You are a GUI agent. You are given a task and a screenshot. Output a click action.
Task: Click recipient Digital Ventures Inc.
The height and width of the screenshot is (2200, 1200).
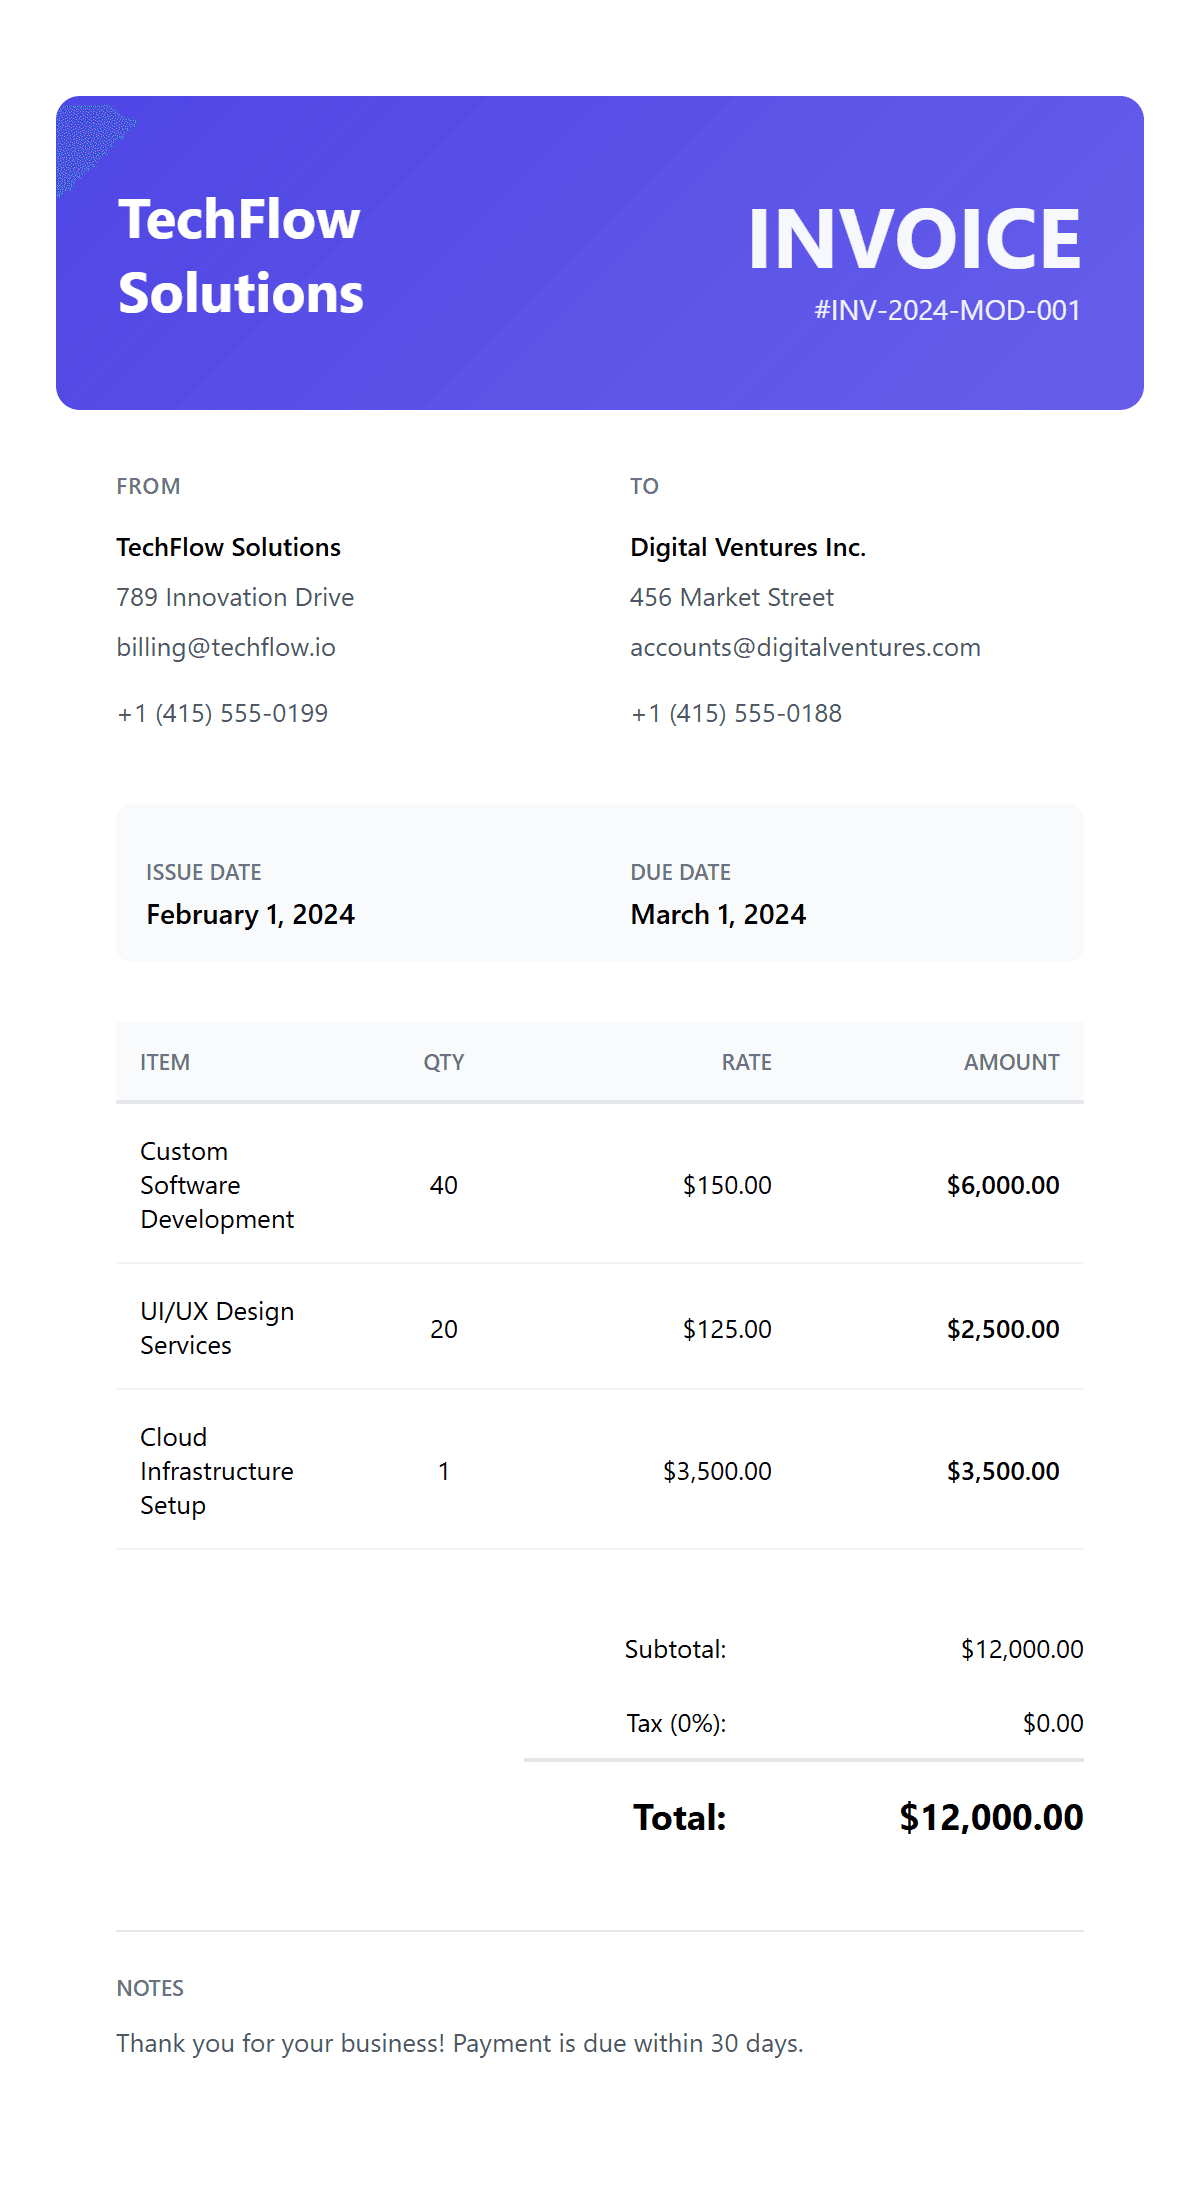pyautogui.click(x=748, y=547)
